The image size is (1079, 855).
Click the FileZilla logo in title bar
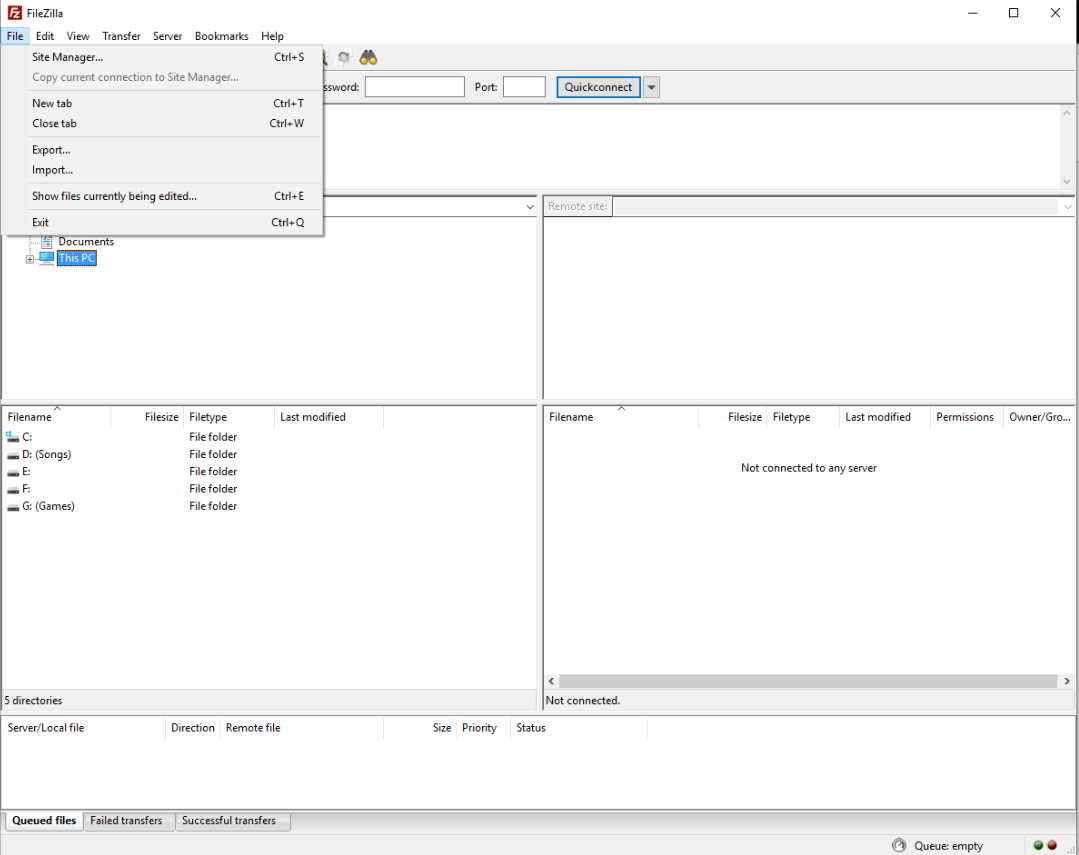[14, 13]
